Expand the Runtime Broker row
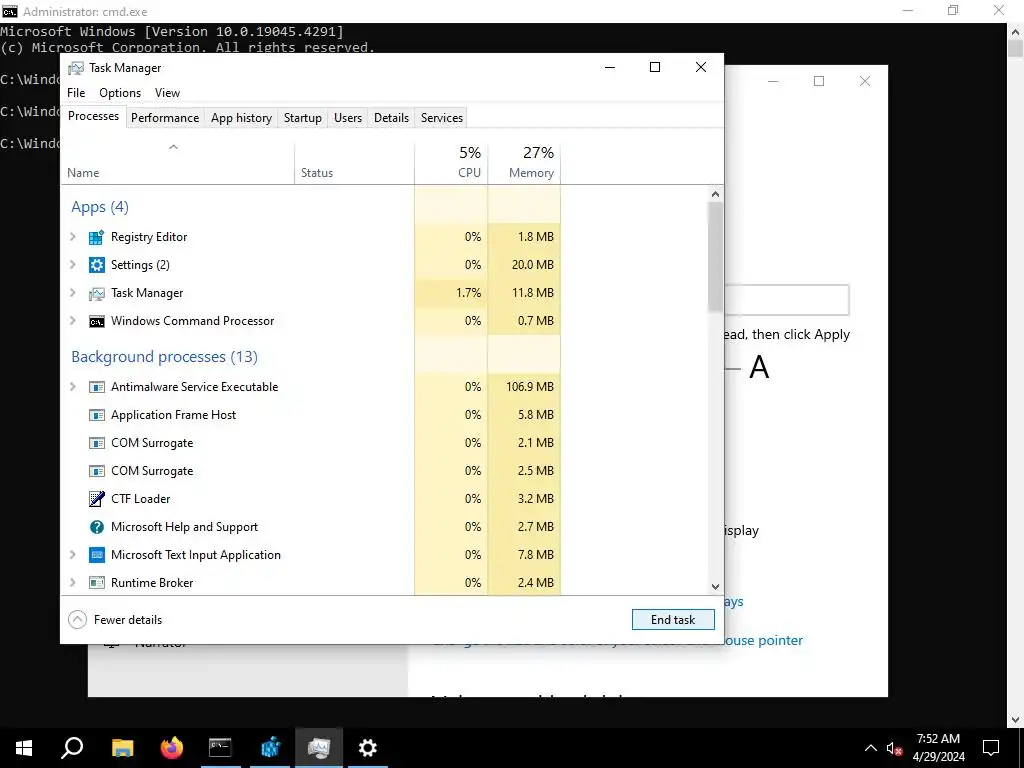The height and width of the screenshot is (768, 1024). 73,583
